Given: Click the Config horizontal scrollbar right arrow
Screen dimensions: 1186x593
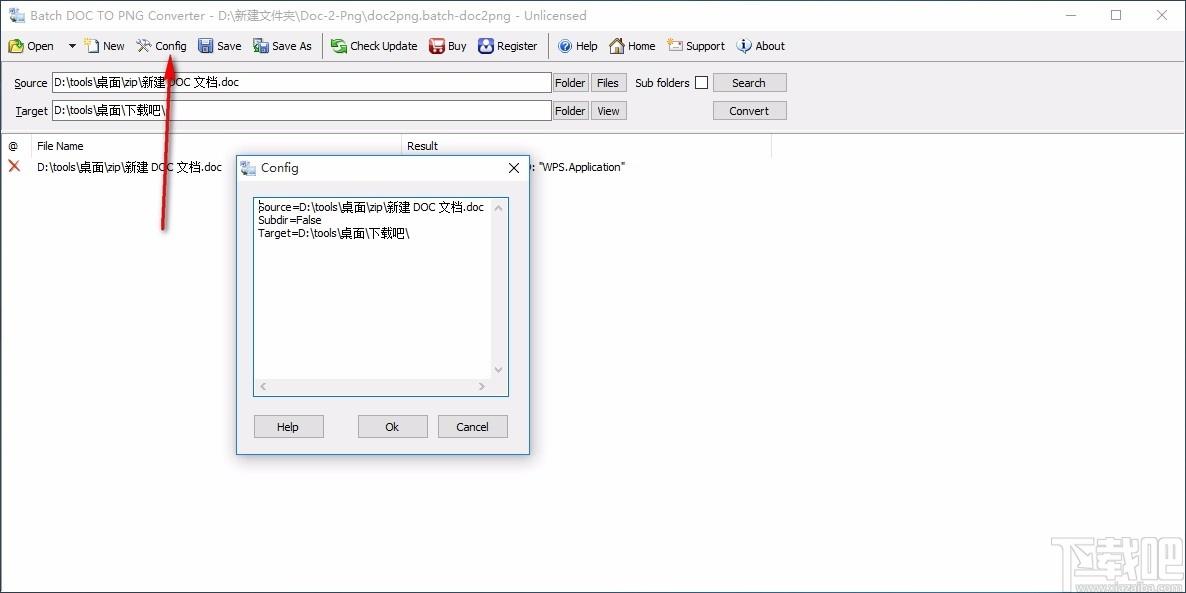Looking at the screenshot, I should tap(482, 387).
